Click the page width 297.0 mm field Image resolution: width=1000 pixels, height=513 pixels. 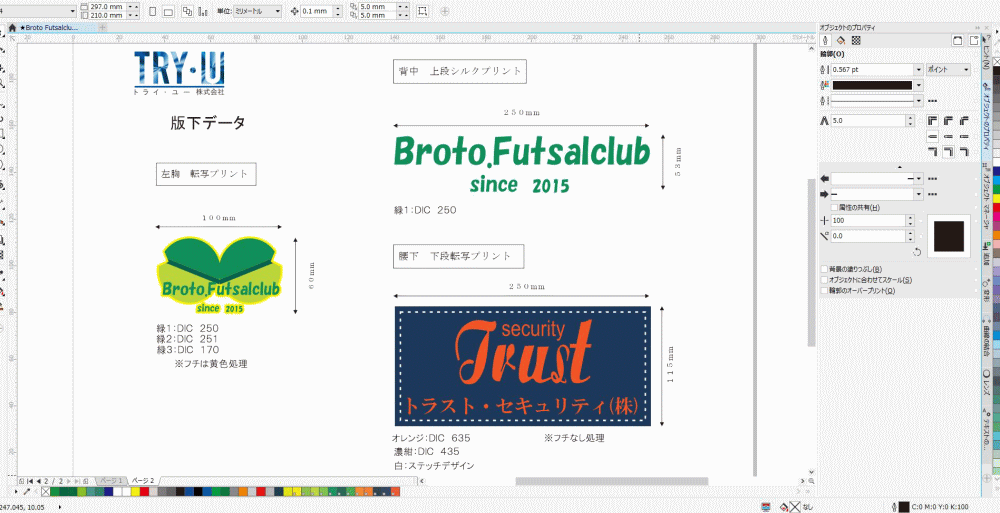(x=108, y=6)
